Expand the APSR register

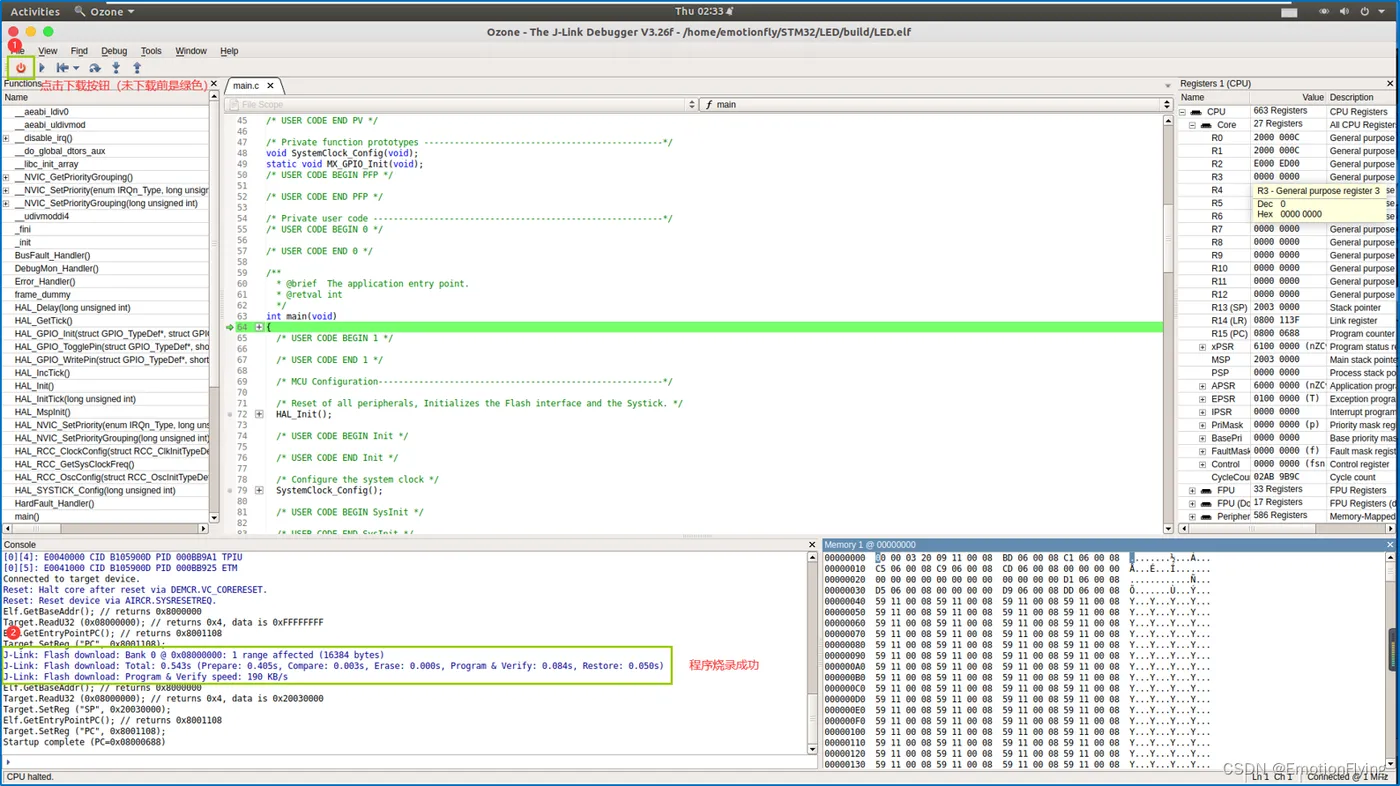point(1202,386)
